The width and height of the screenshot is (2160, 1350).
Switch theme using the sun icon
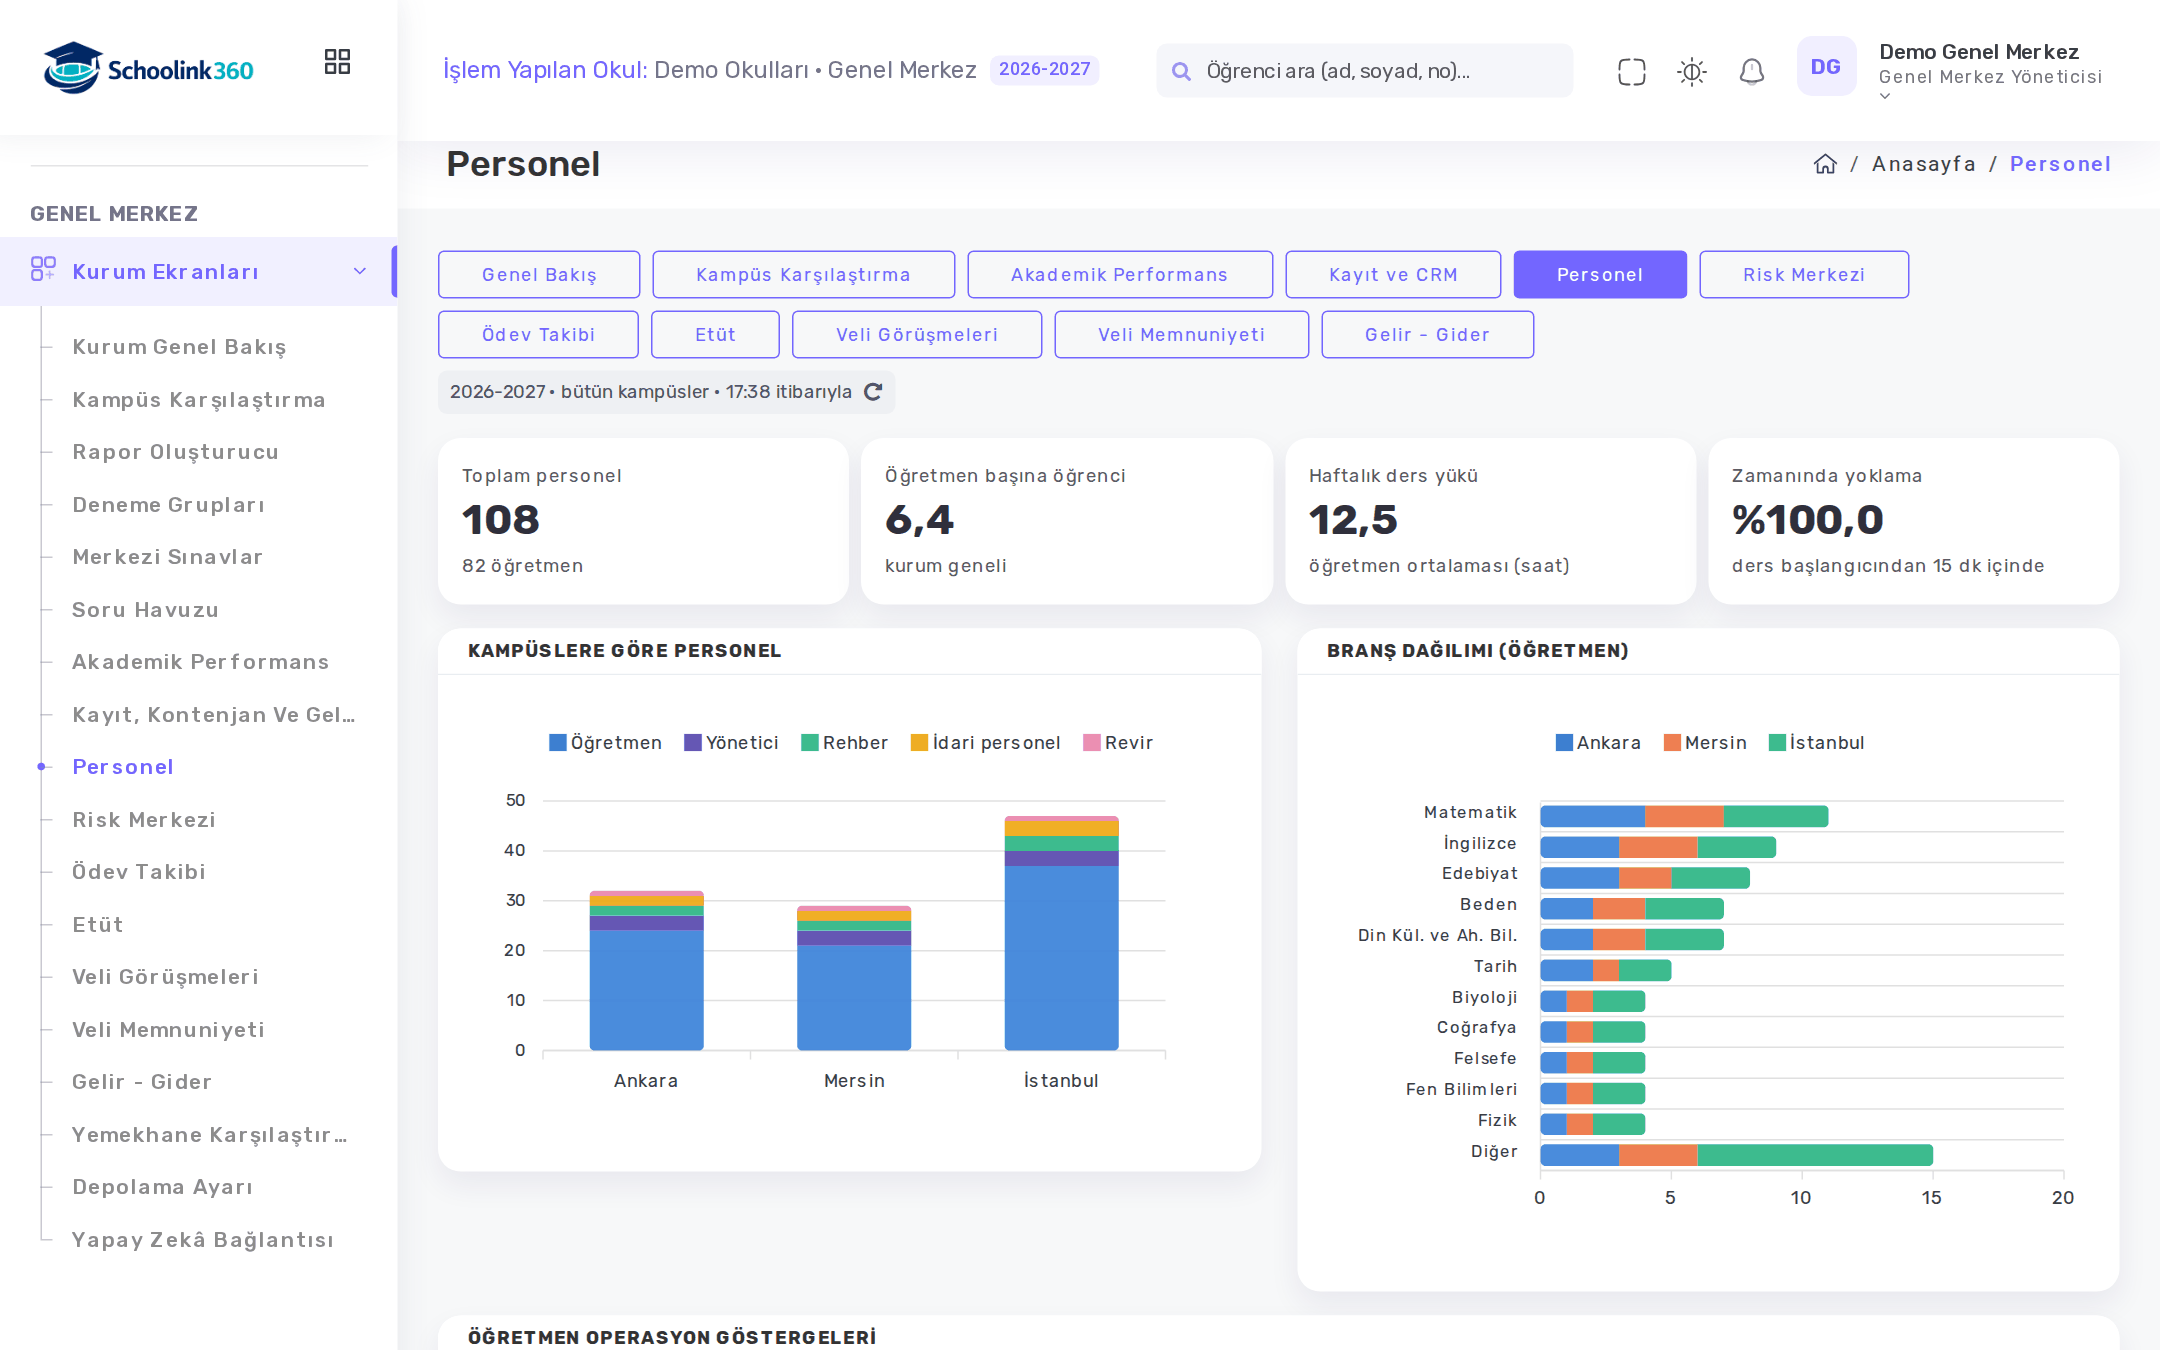1691,71
